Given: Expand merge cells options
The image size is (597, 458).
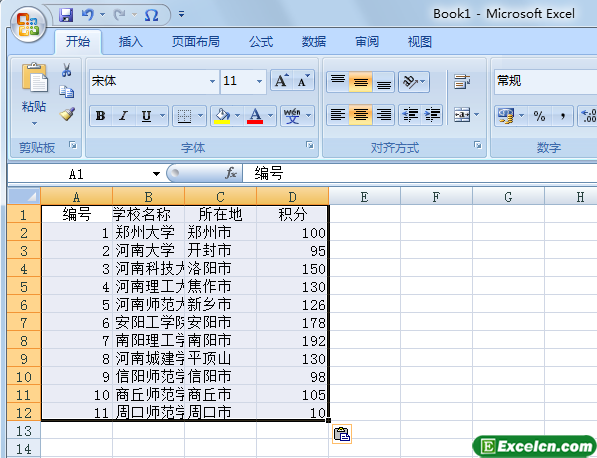Looking at the screenshot, I should 477,115.
